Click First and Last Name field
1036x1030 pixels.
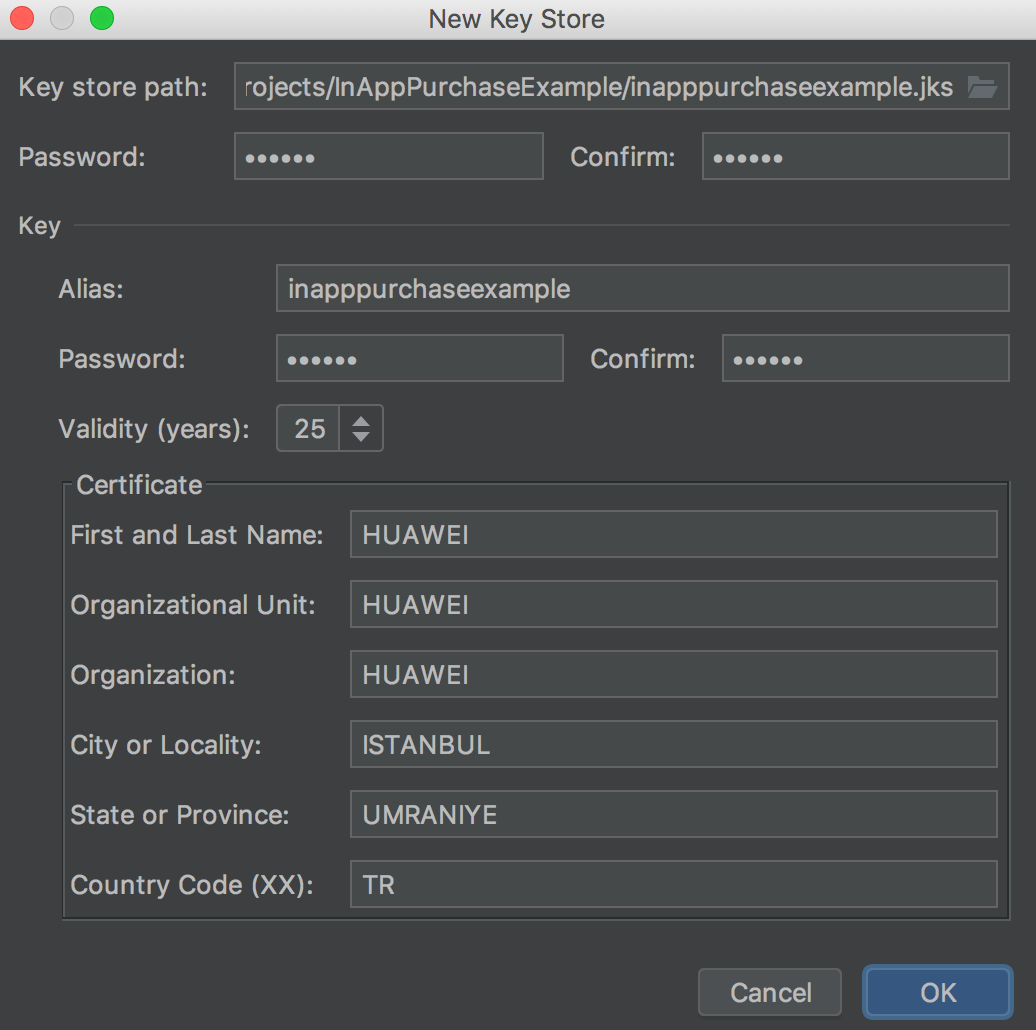(x=673, y=534)
